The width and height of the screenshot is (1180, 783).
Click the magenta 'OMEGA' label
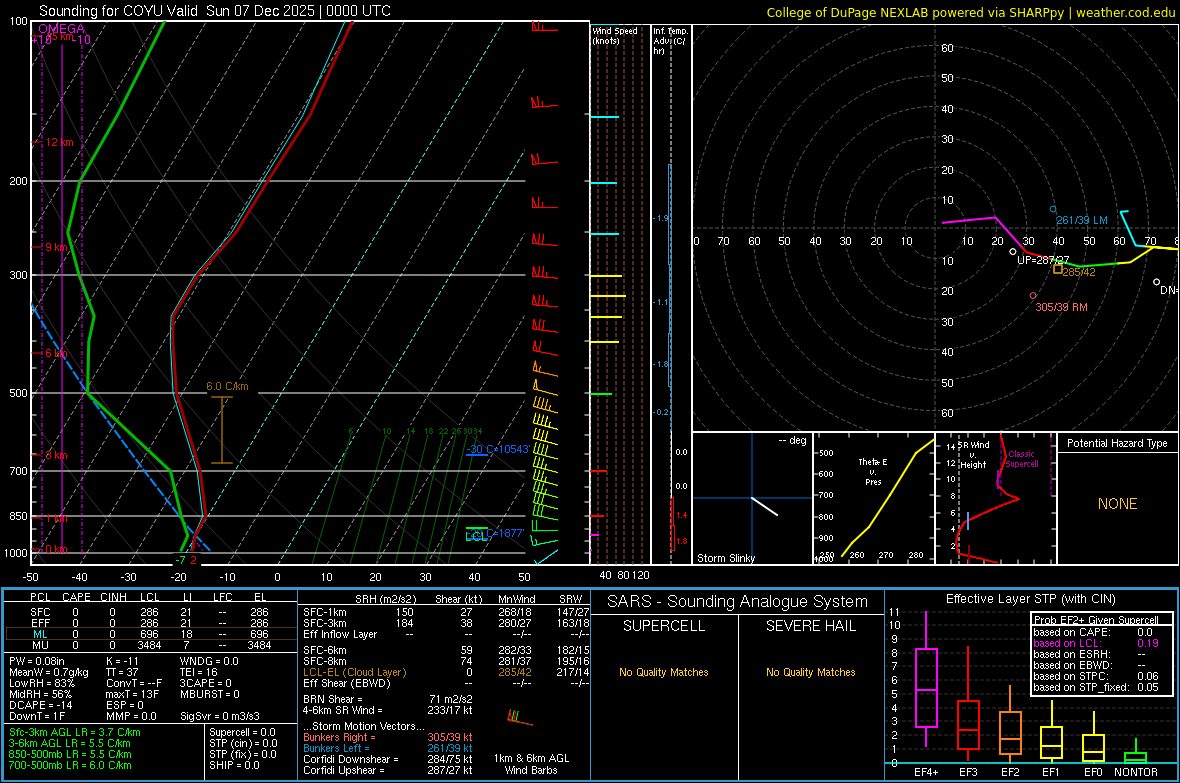pos(62,29)
